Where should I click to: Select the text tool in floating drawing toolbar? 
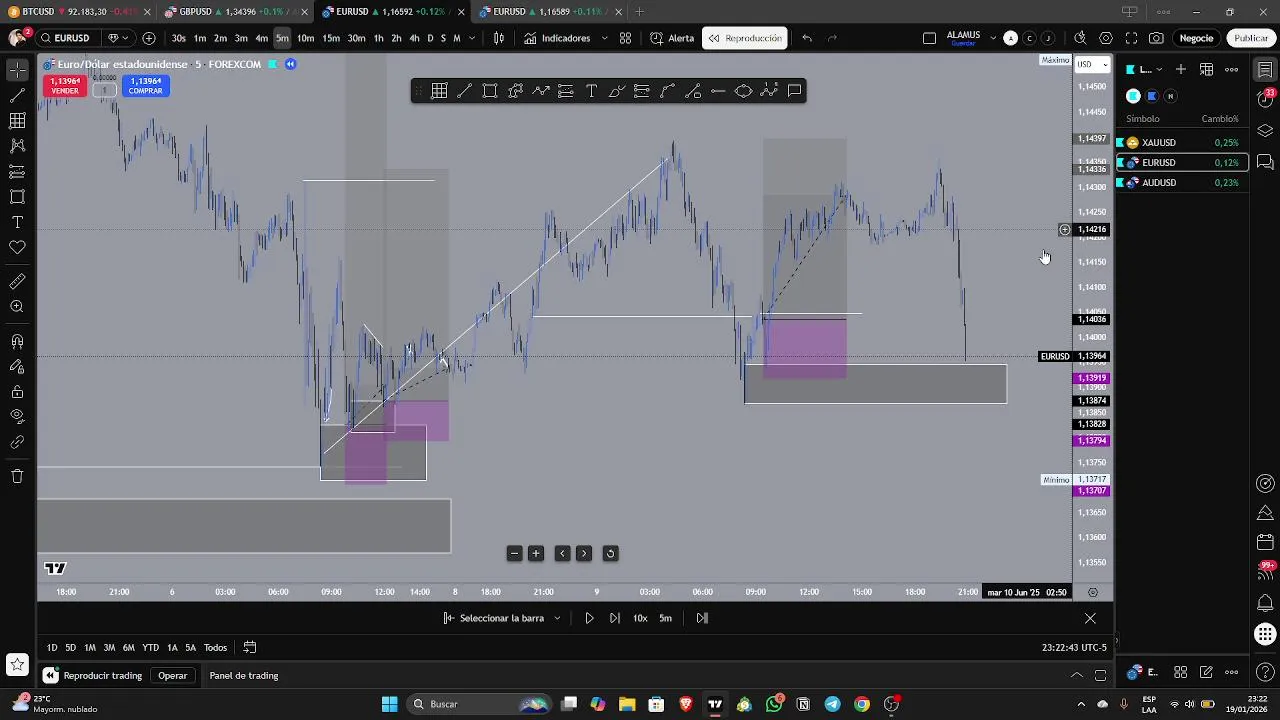pos(591,91)
